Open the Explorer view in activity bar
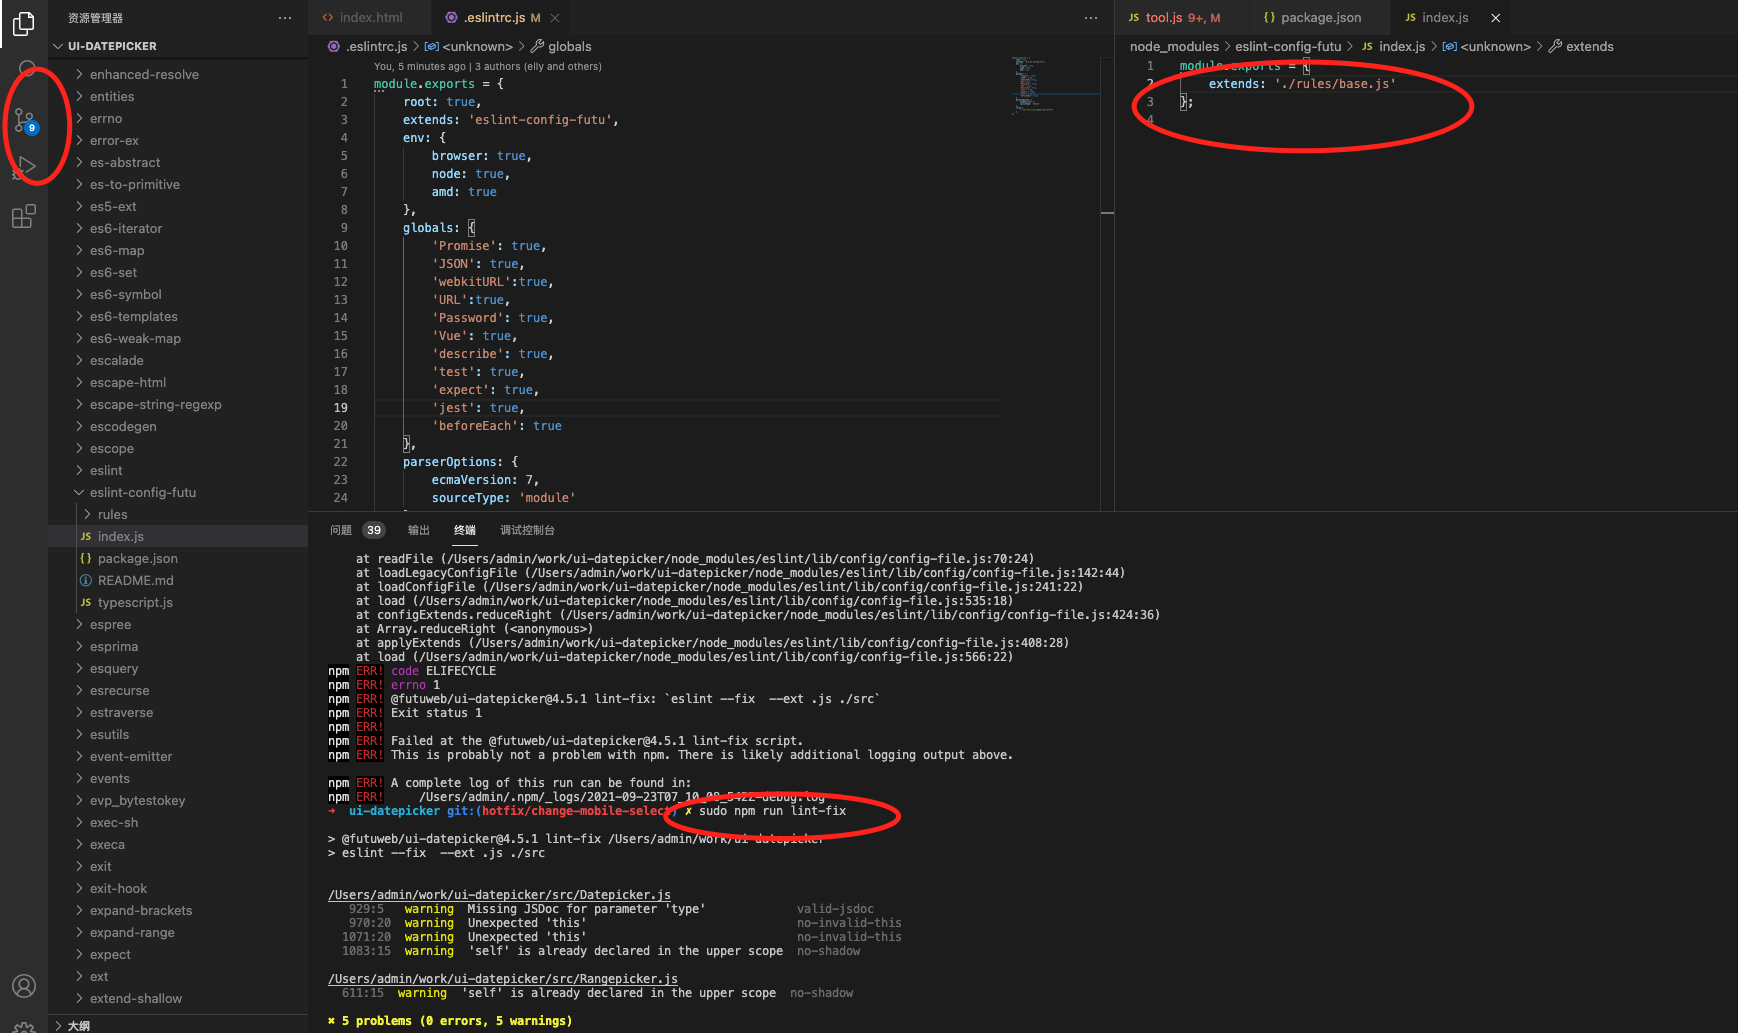Viewport: 1738px width, 1033px height. (x=24, y=22)
